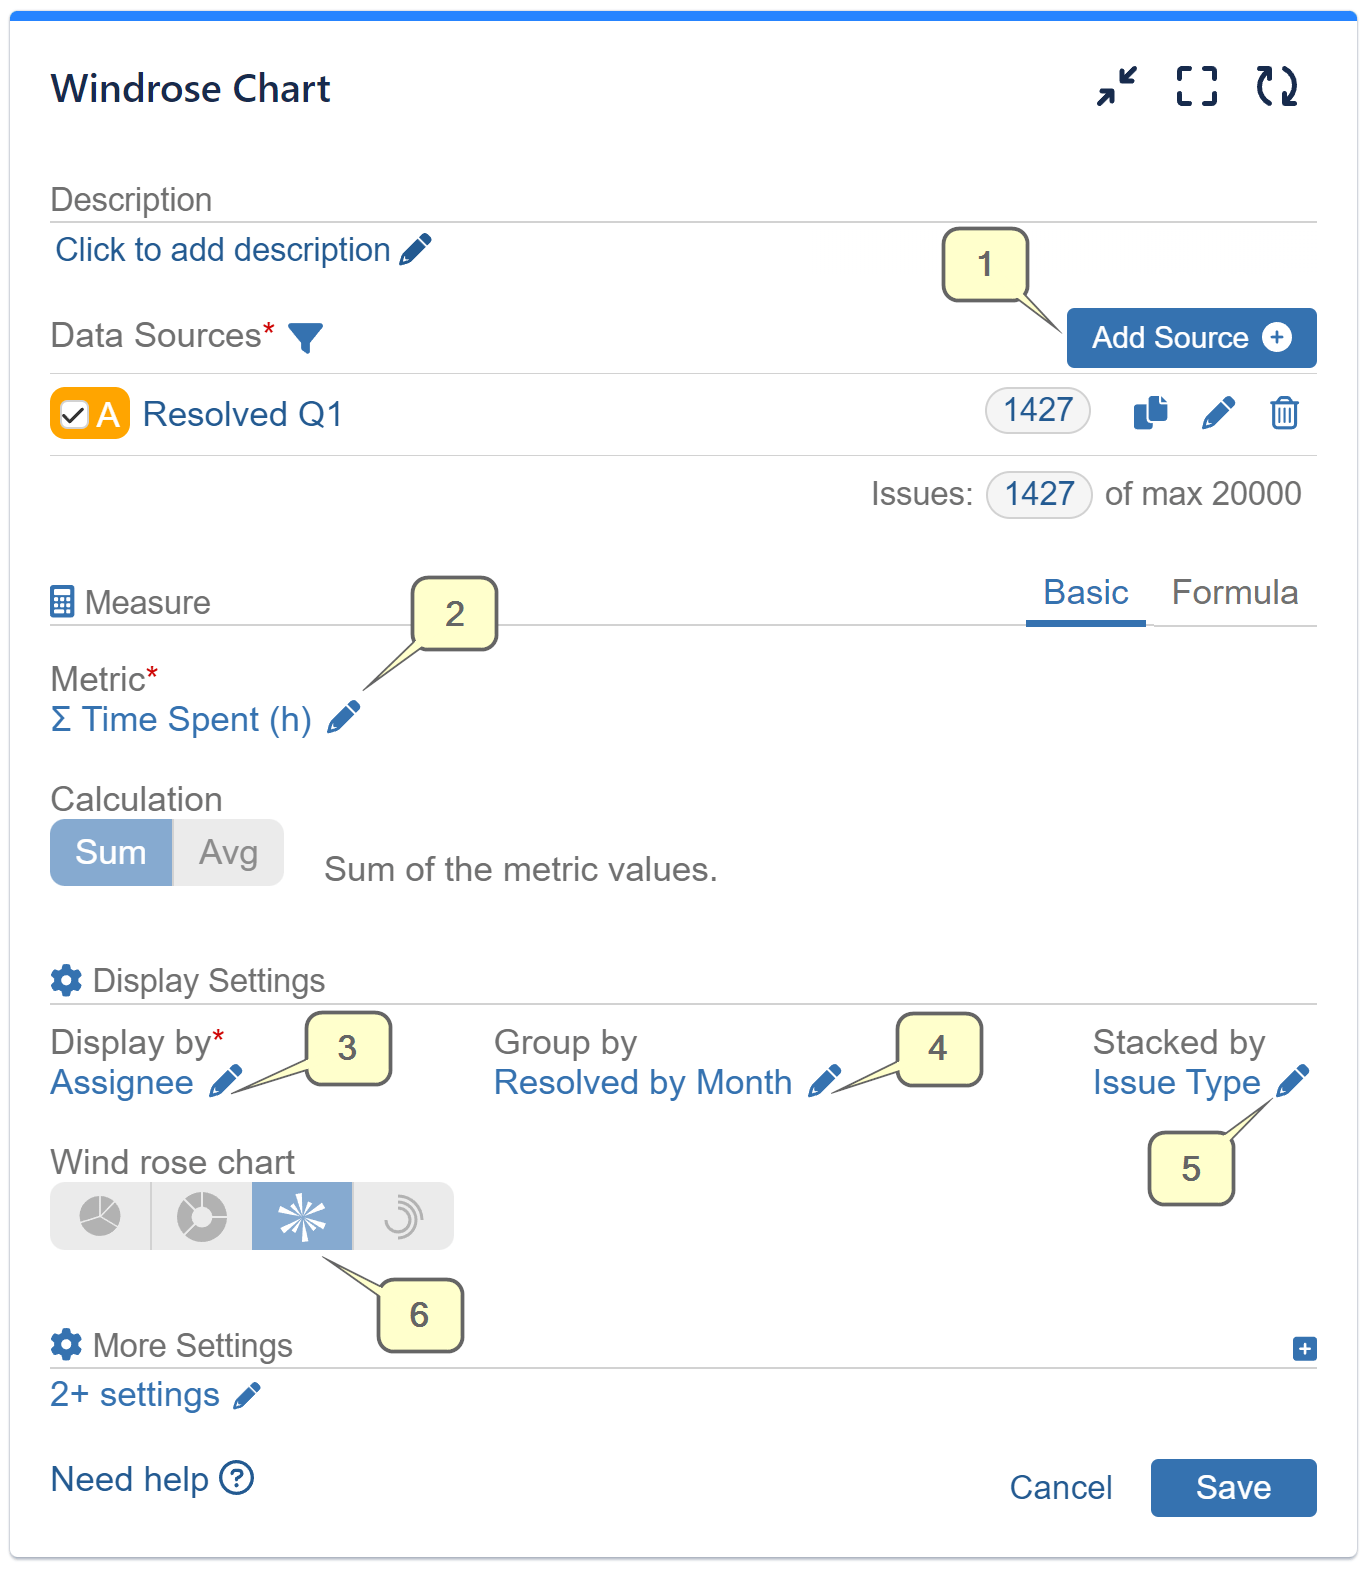Collapse the gadget with minimize arrows icon
The width and height of the screenshot is (1369, 1572).
coord(1114,87)
